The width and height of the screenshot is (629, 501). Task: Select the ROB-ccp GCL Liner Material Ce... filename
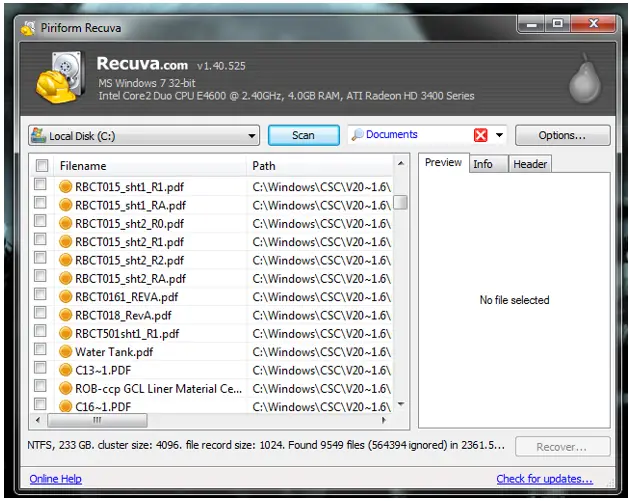(158, 389)
